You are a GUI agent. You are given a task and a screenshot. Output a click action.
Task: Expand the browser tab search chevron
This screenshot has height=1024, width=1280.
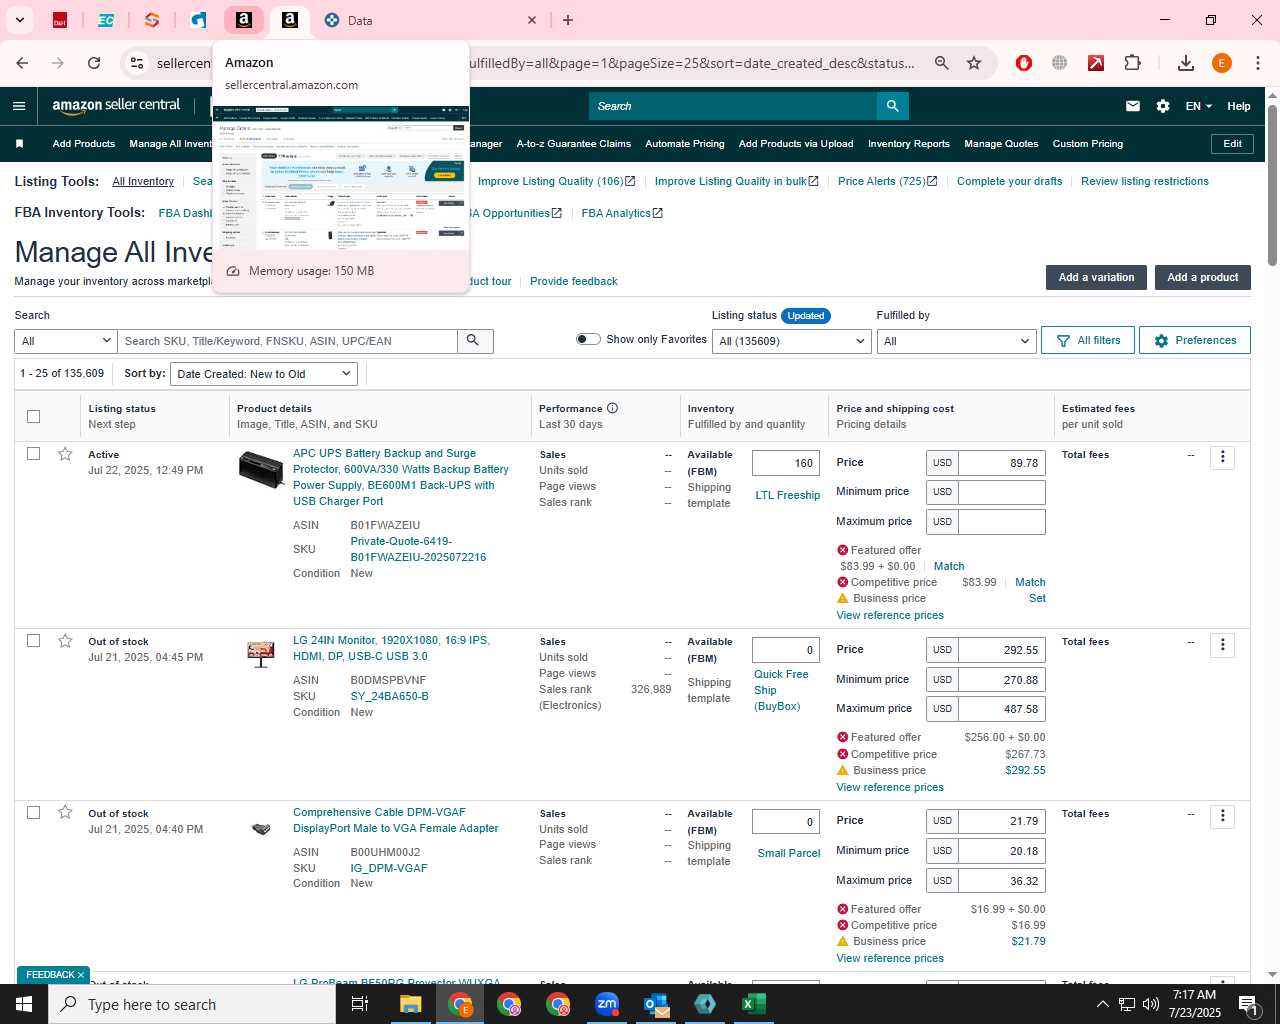coord(20,20)
